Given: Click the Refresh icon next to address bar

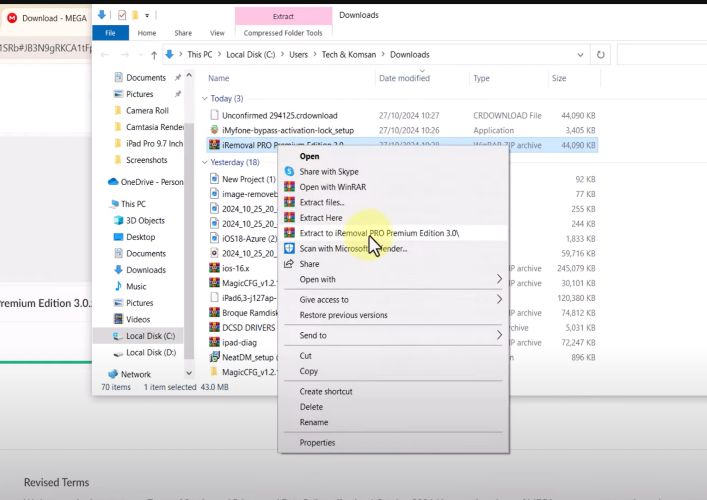Looking at the screenshot, I should pos(601,55).
